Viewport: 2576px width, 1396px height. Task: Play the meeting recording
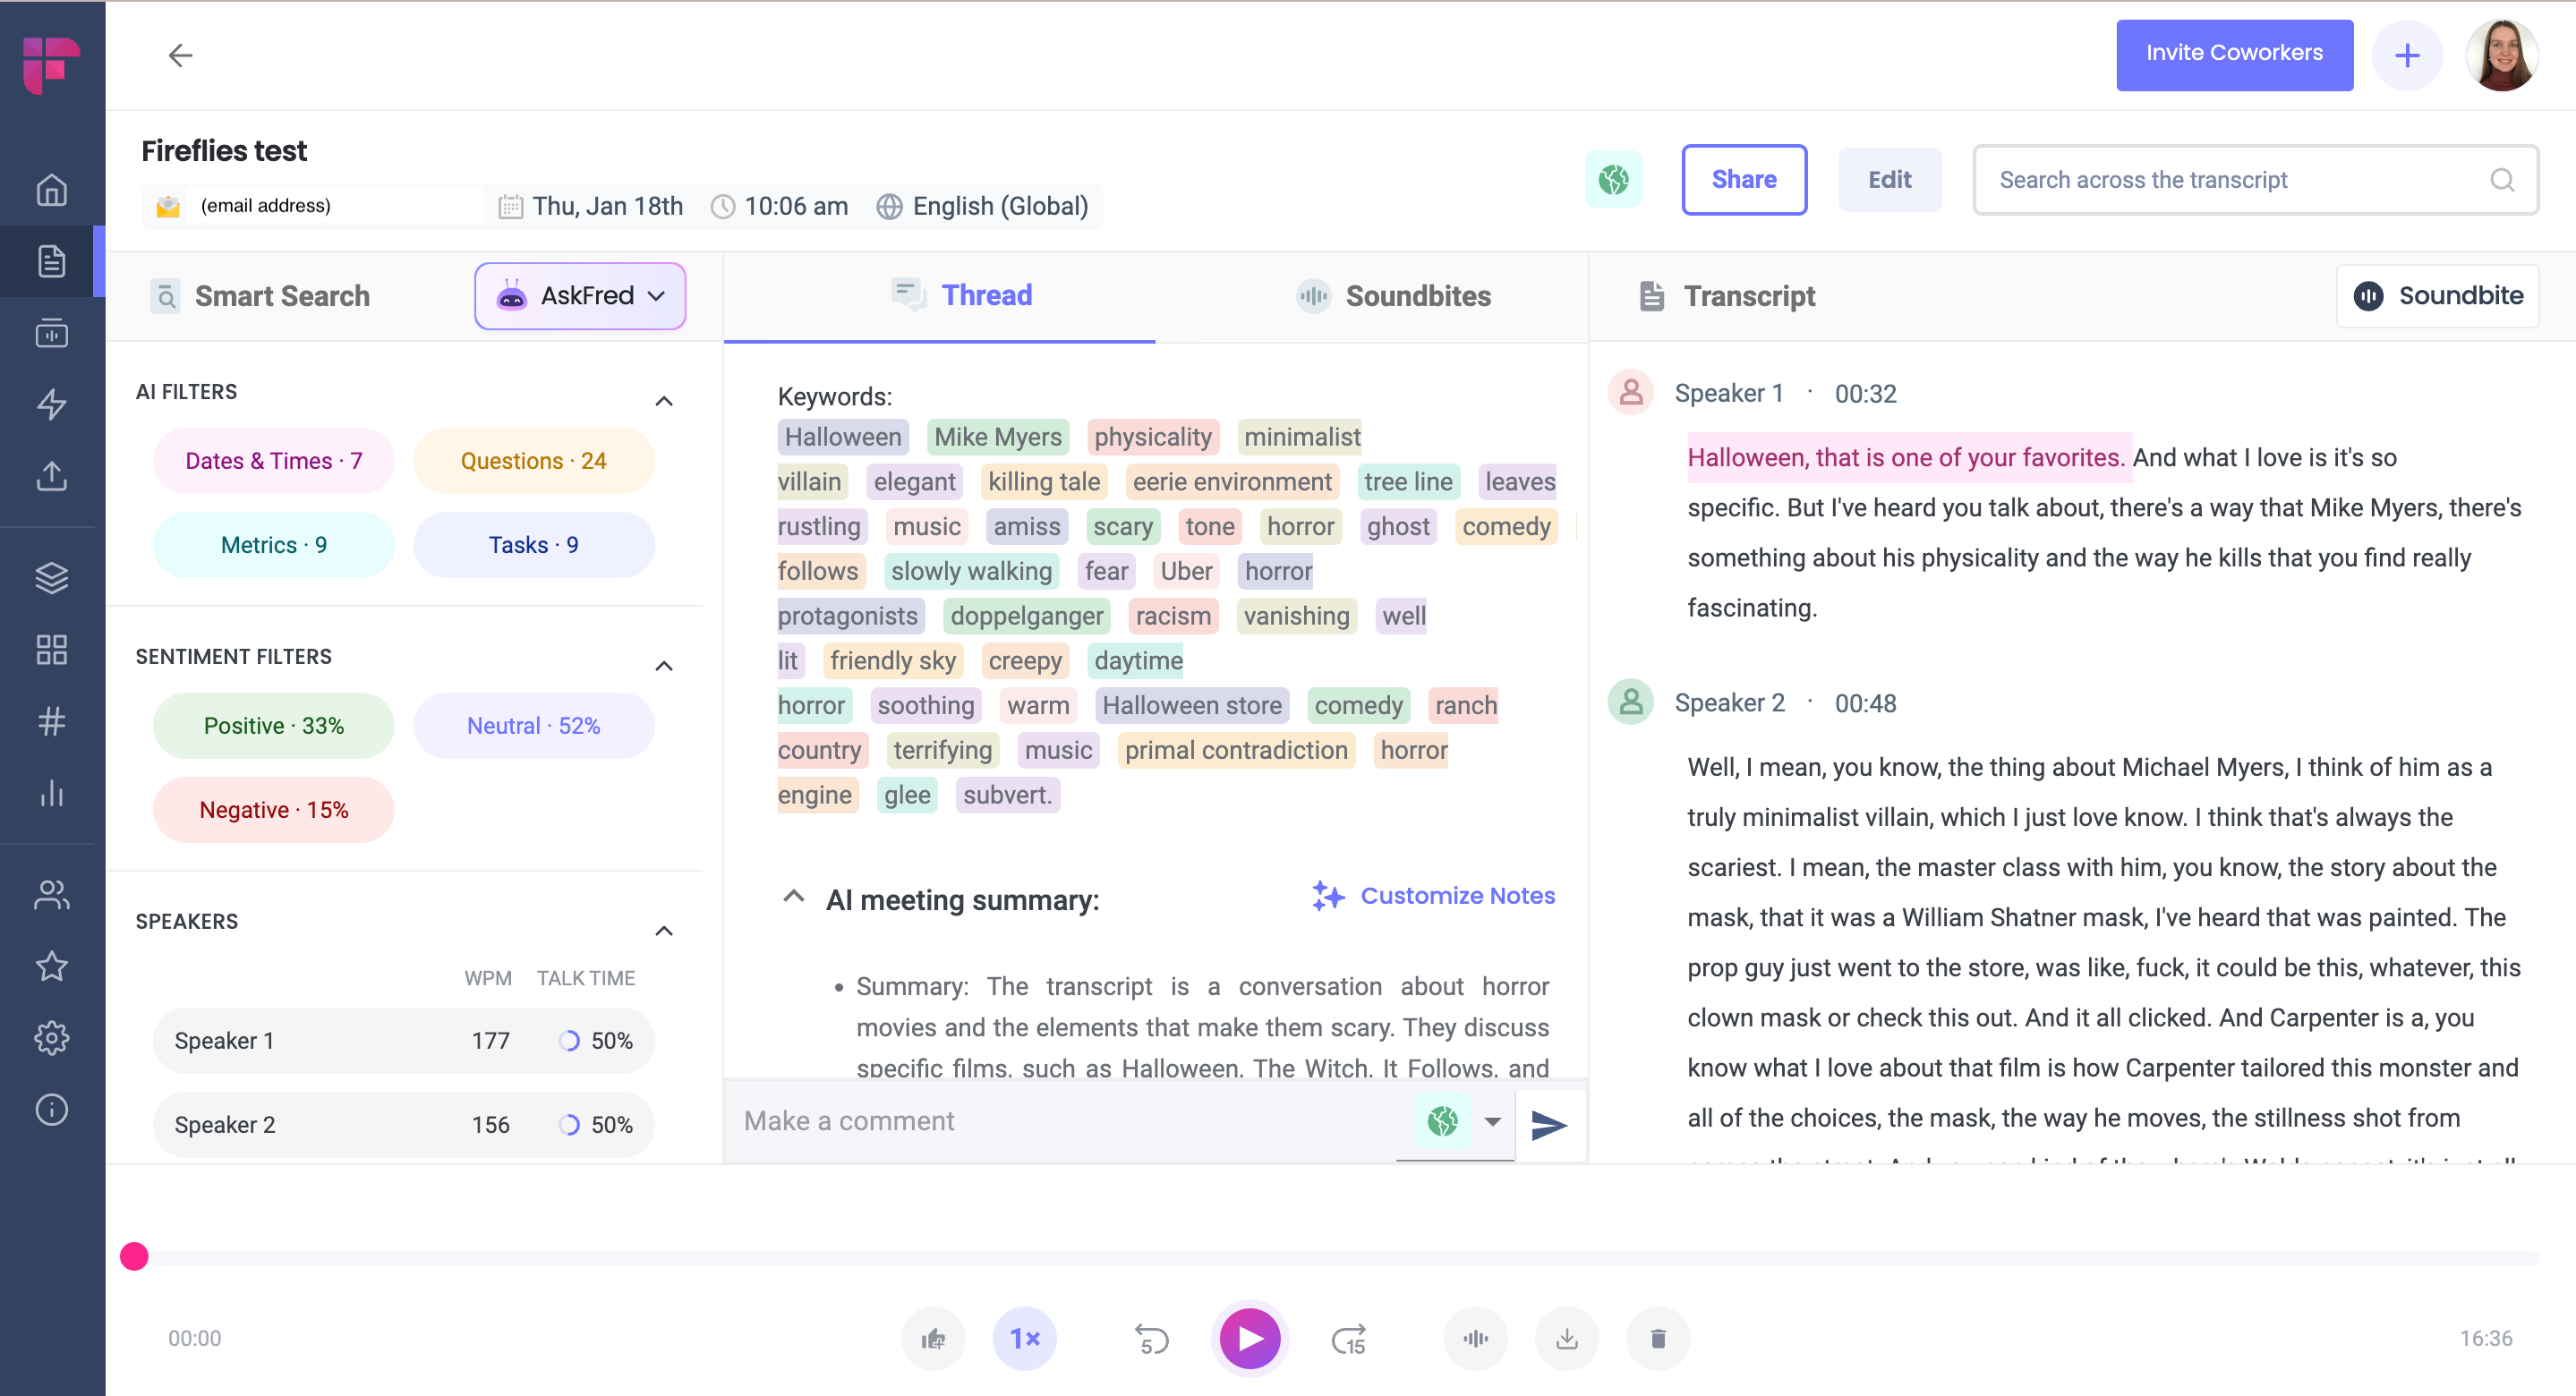click(1249, 1338)
